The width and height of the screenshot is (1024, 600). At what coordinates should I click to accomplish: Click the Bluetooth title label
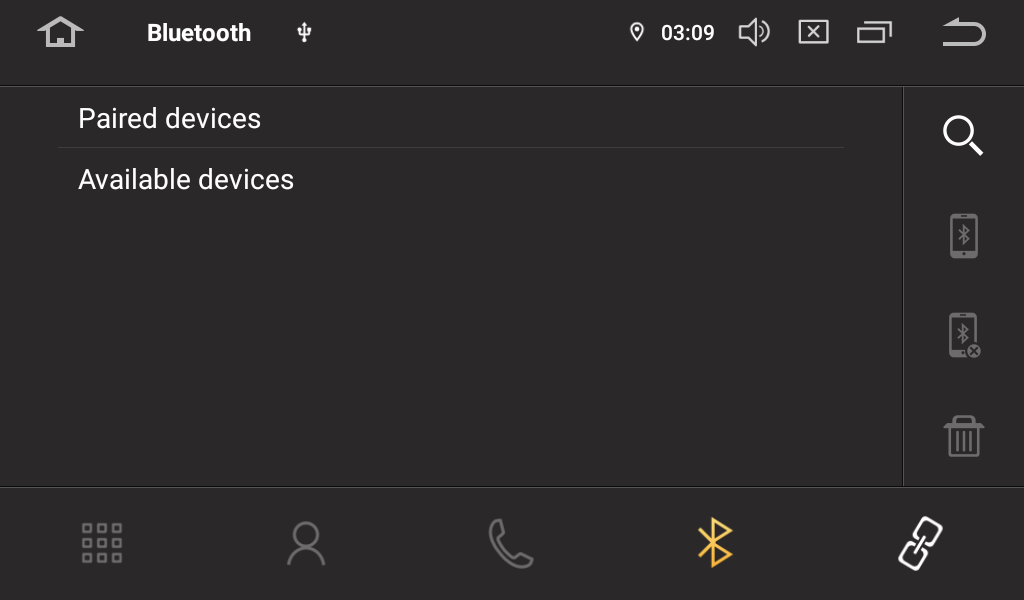(199, 33)
